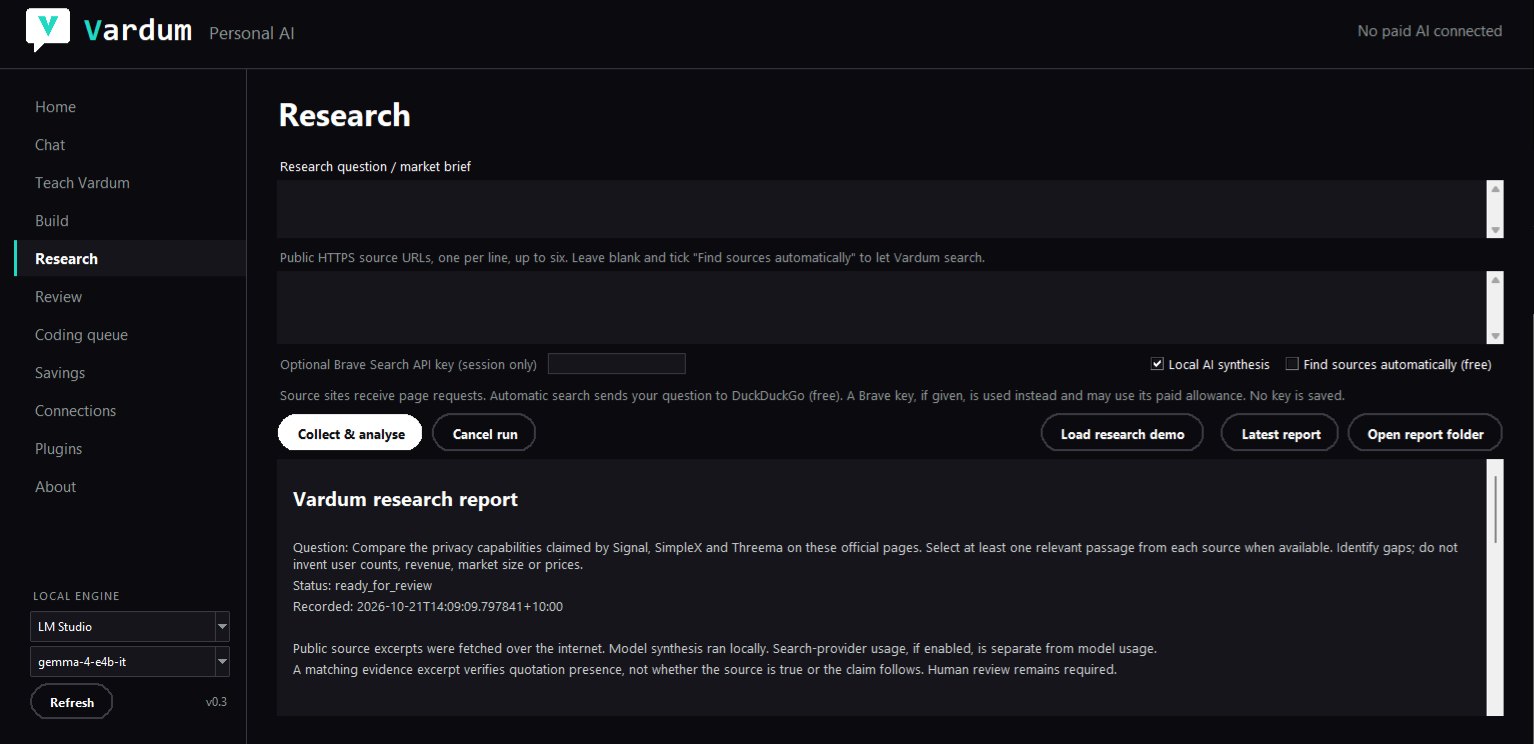Click the up arrow of source URLs scrollbar

pos(1495,280)
